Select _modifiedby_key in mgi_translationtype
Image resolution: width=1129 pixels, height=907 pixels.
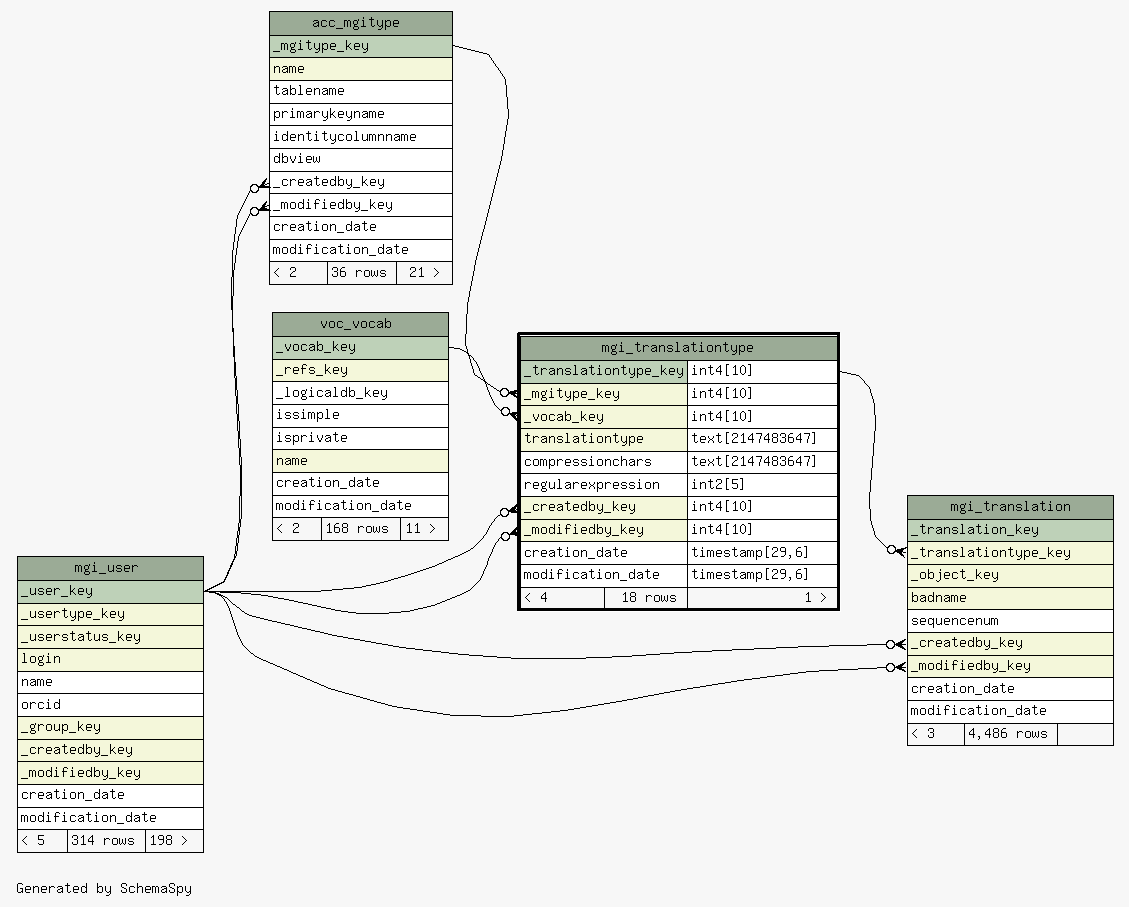tap(604, 531)
